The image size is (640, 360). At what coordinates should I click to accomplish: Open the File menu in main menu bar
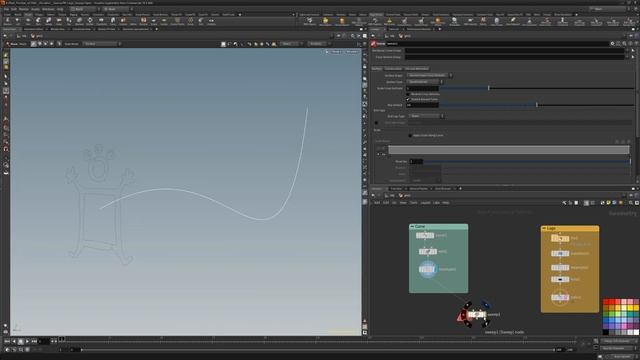[6, 9]
